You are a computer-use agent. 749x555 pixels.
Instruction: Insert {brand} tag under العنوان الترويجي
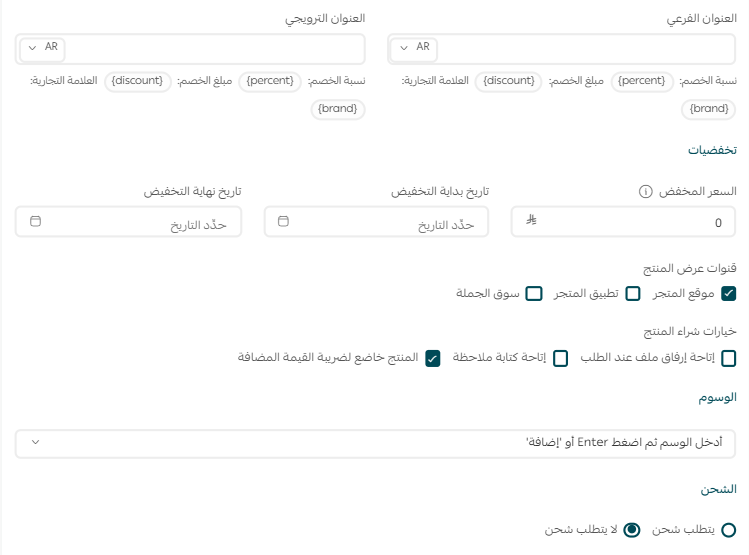[338, 109]
